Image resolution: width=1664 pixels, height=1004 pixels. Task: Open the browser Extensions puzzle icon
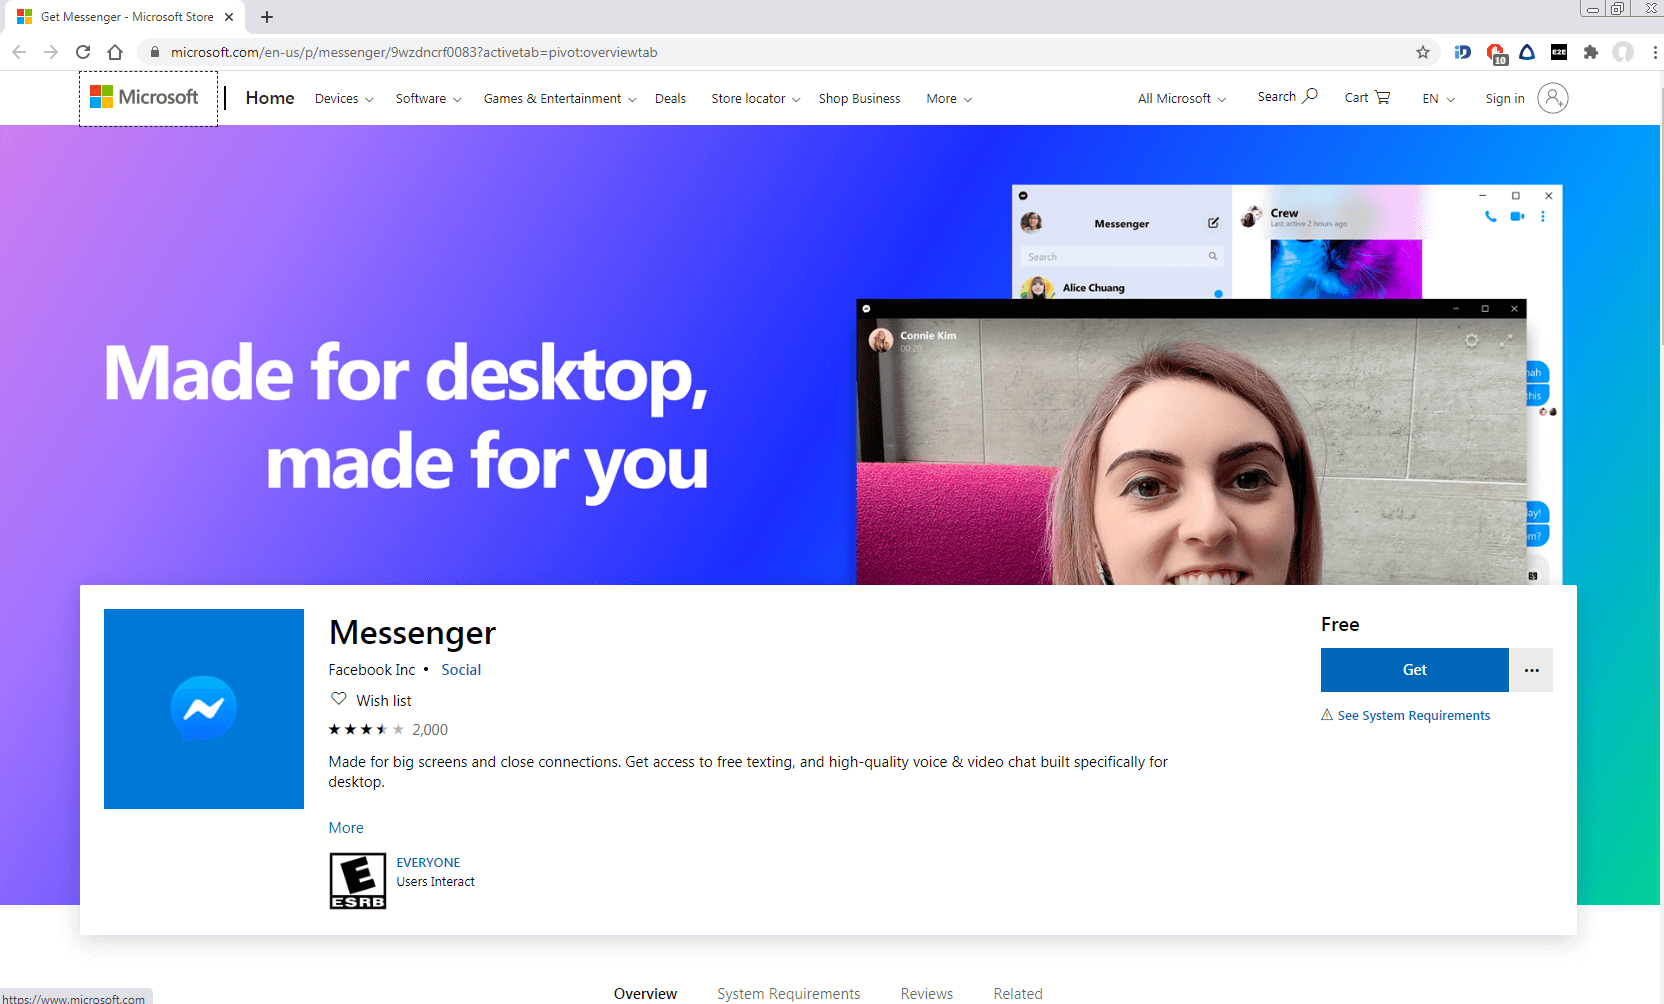(x=1590, y=52)
